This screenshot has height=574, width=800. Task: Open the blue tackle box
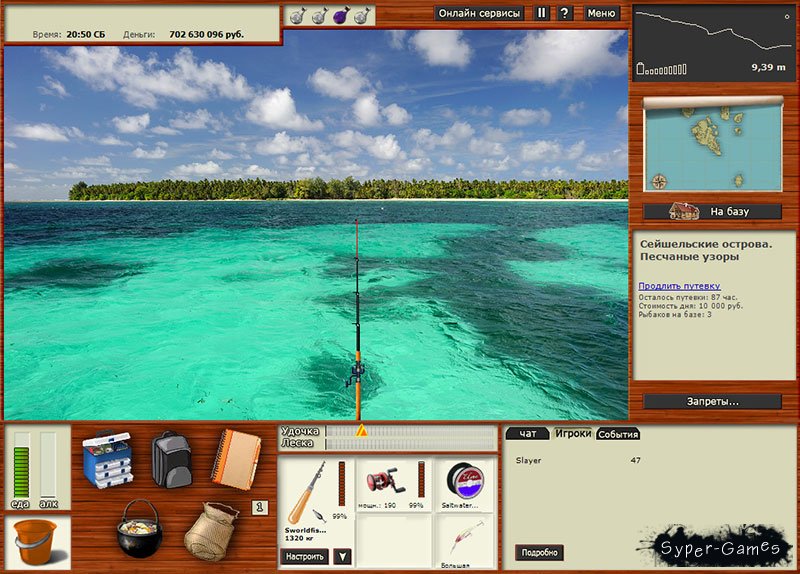(x=107, y=459)
